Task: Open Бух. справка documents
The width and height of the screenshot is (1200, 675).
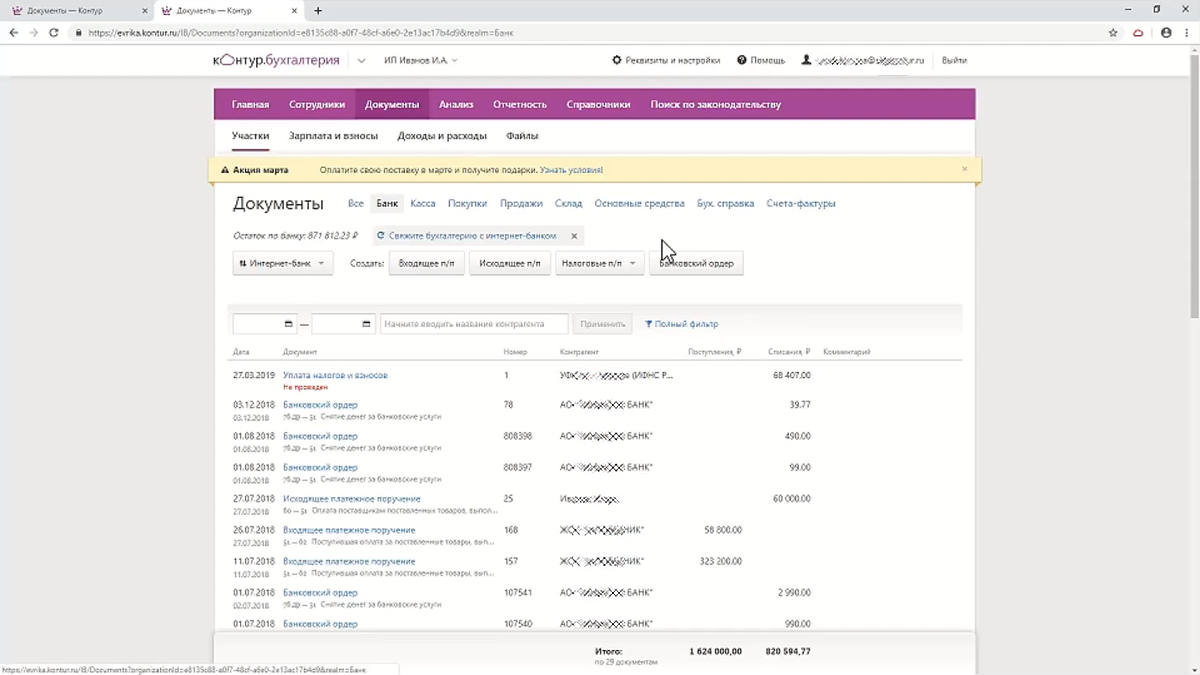Action: [726, 204]
